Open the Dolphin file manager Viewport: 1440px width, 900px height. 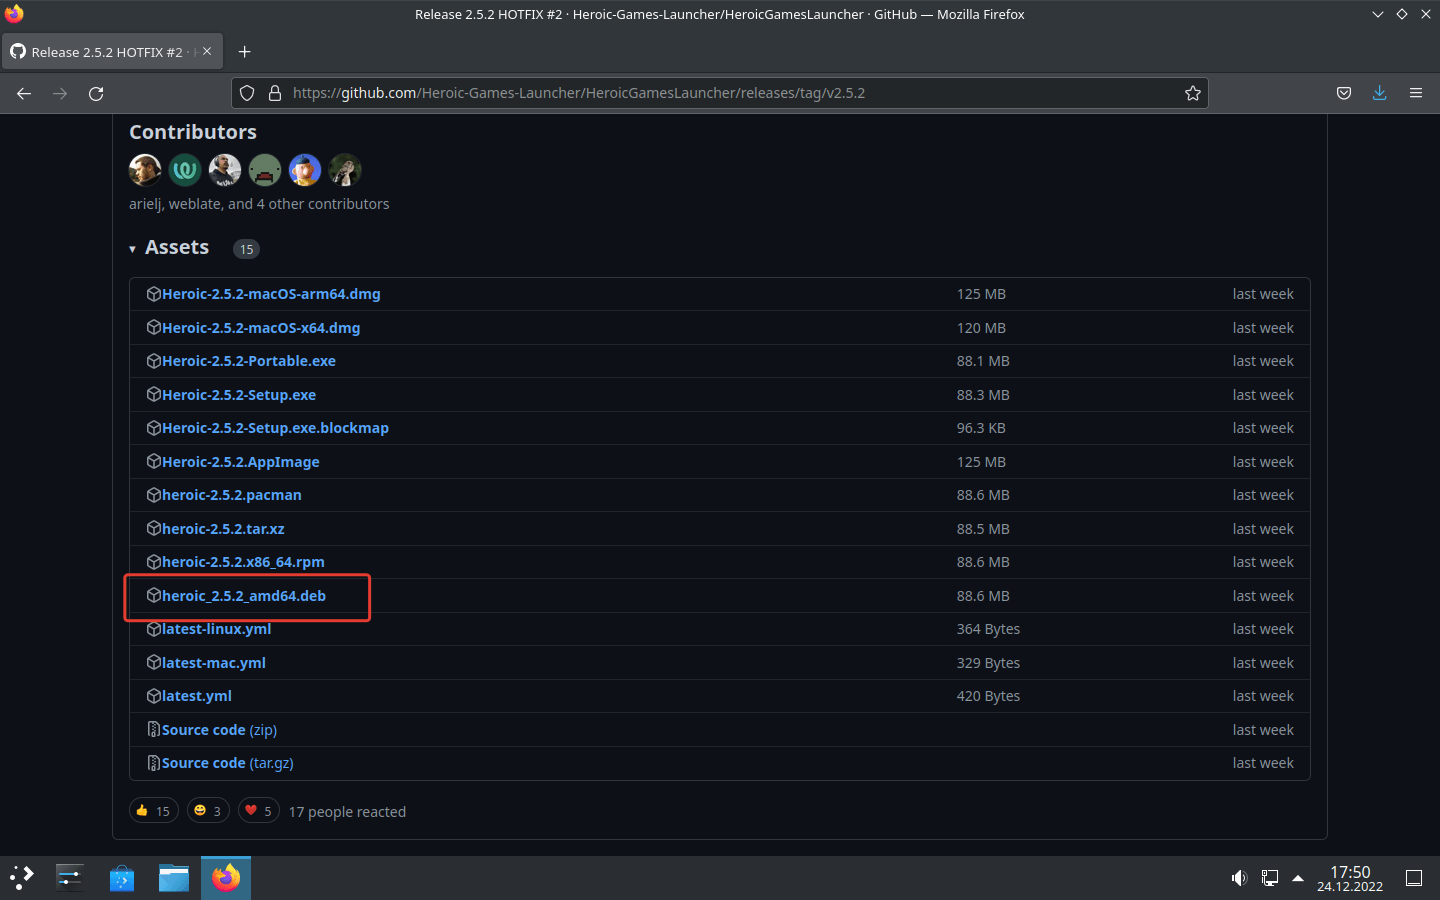click(174, 878)
